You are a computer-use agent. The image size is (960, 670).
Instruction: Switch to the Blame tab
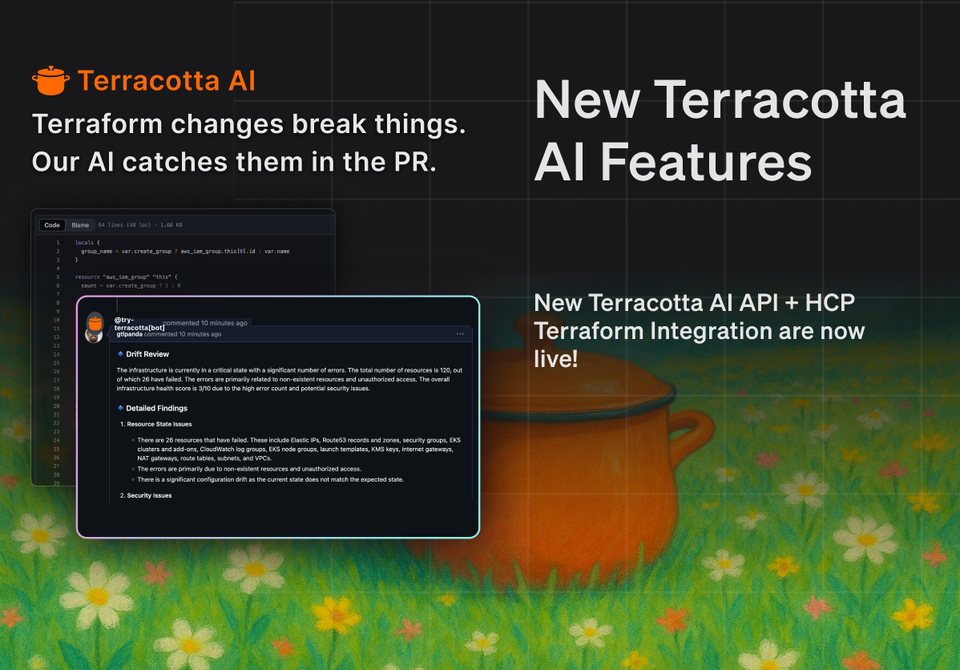[x=80, y=225]
